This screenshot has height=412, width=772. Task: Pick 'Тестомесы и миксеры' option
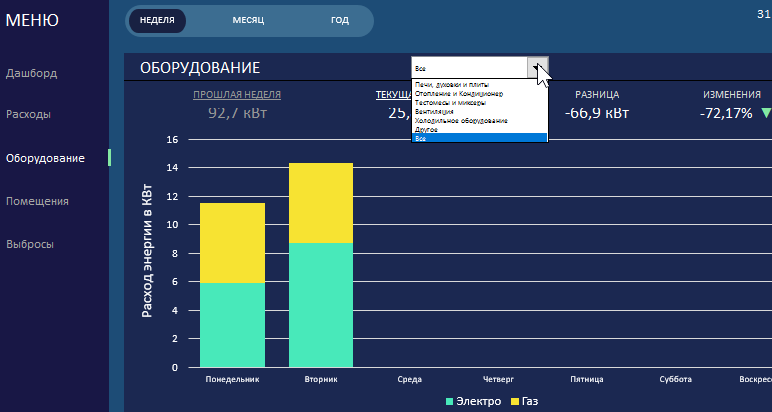450,103
